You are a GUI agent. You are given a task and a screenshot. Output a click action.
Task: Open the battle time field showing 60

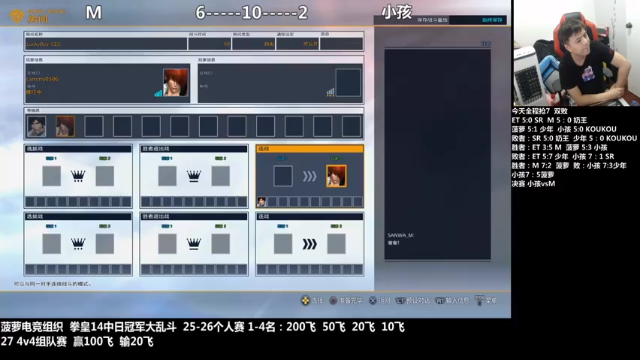coord(210,44)
